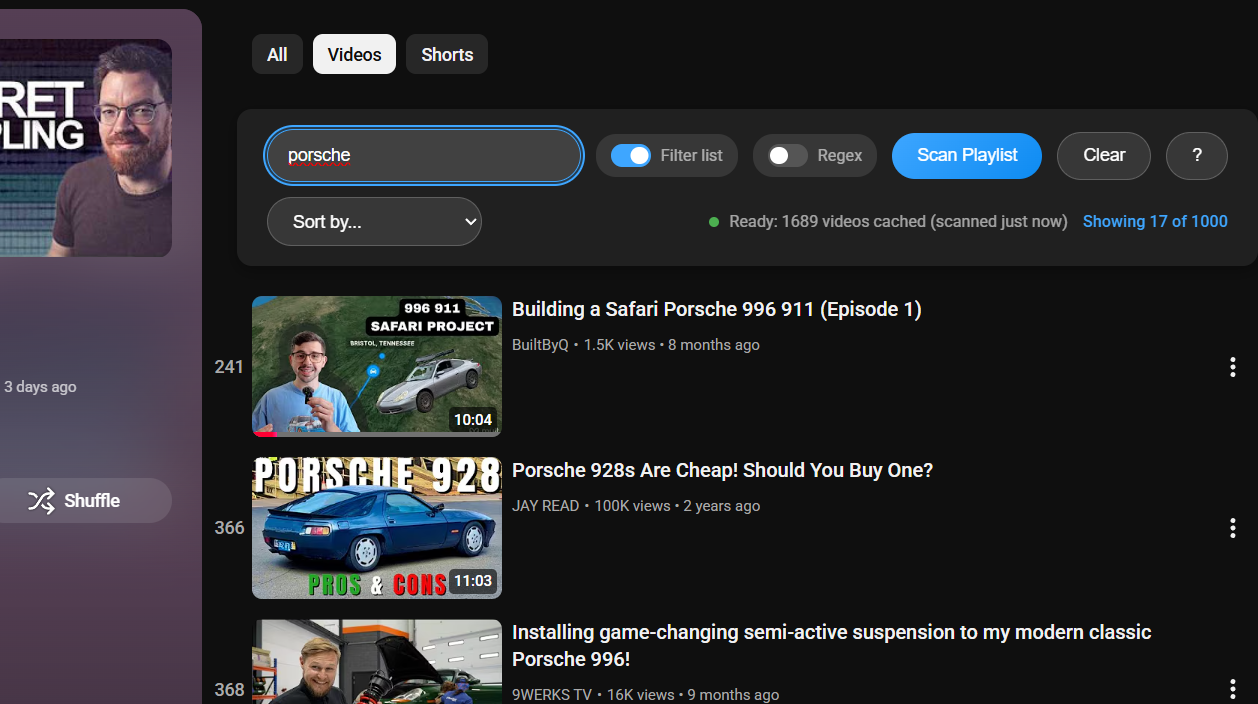Switch to the All tab
The width and height of the screenshot is (1258, 704).
click(x=277, y=54)
